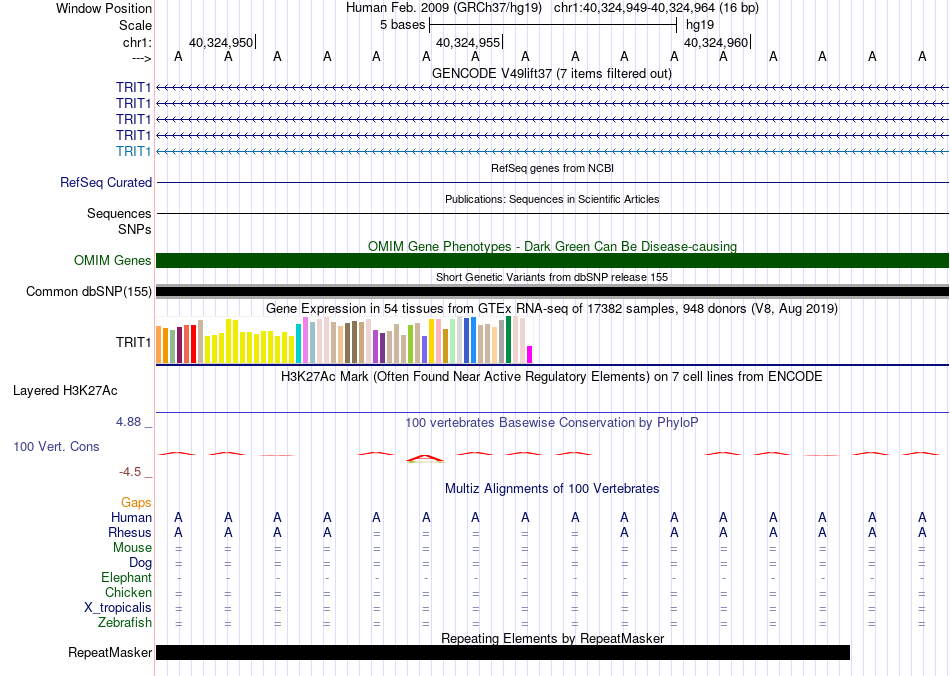Click the light-blue TRIT1 transcript label
950x676 pixels.
[134, 151]
